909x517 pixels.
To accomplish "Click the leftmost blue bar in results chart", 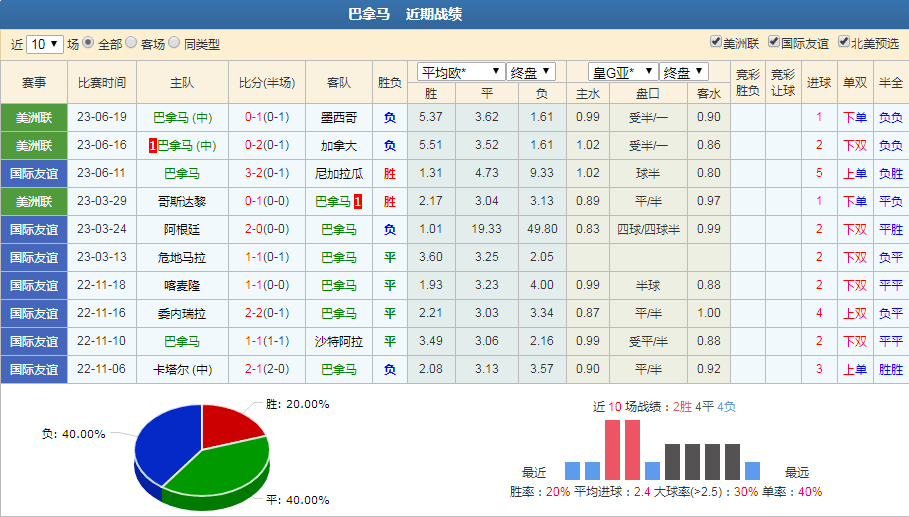I will (x=572, y=470).
